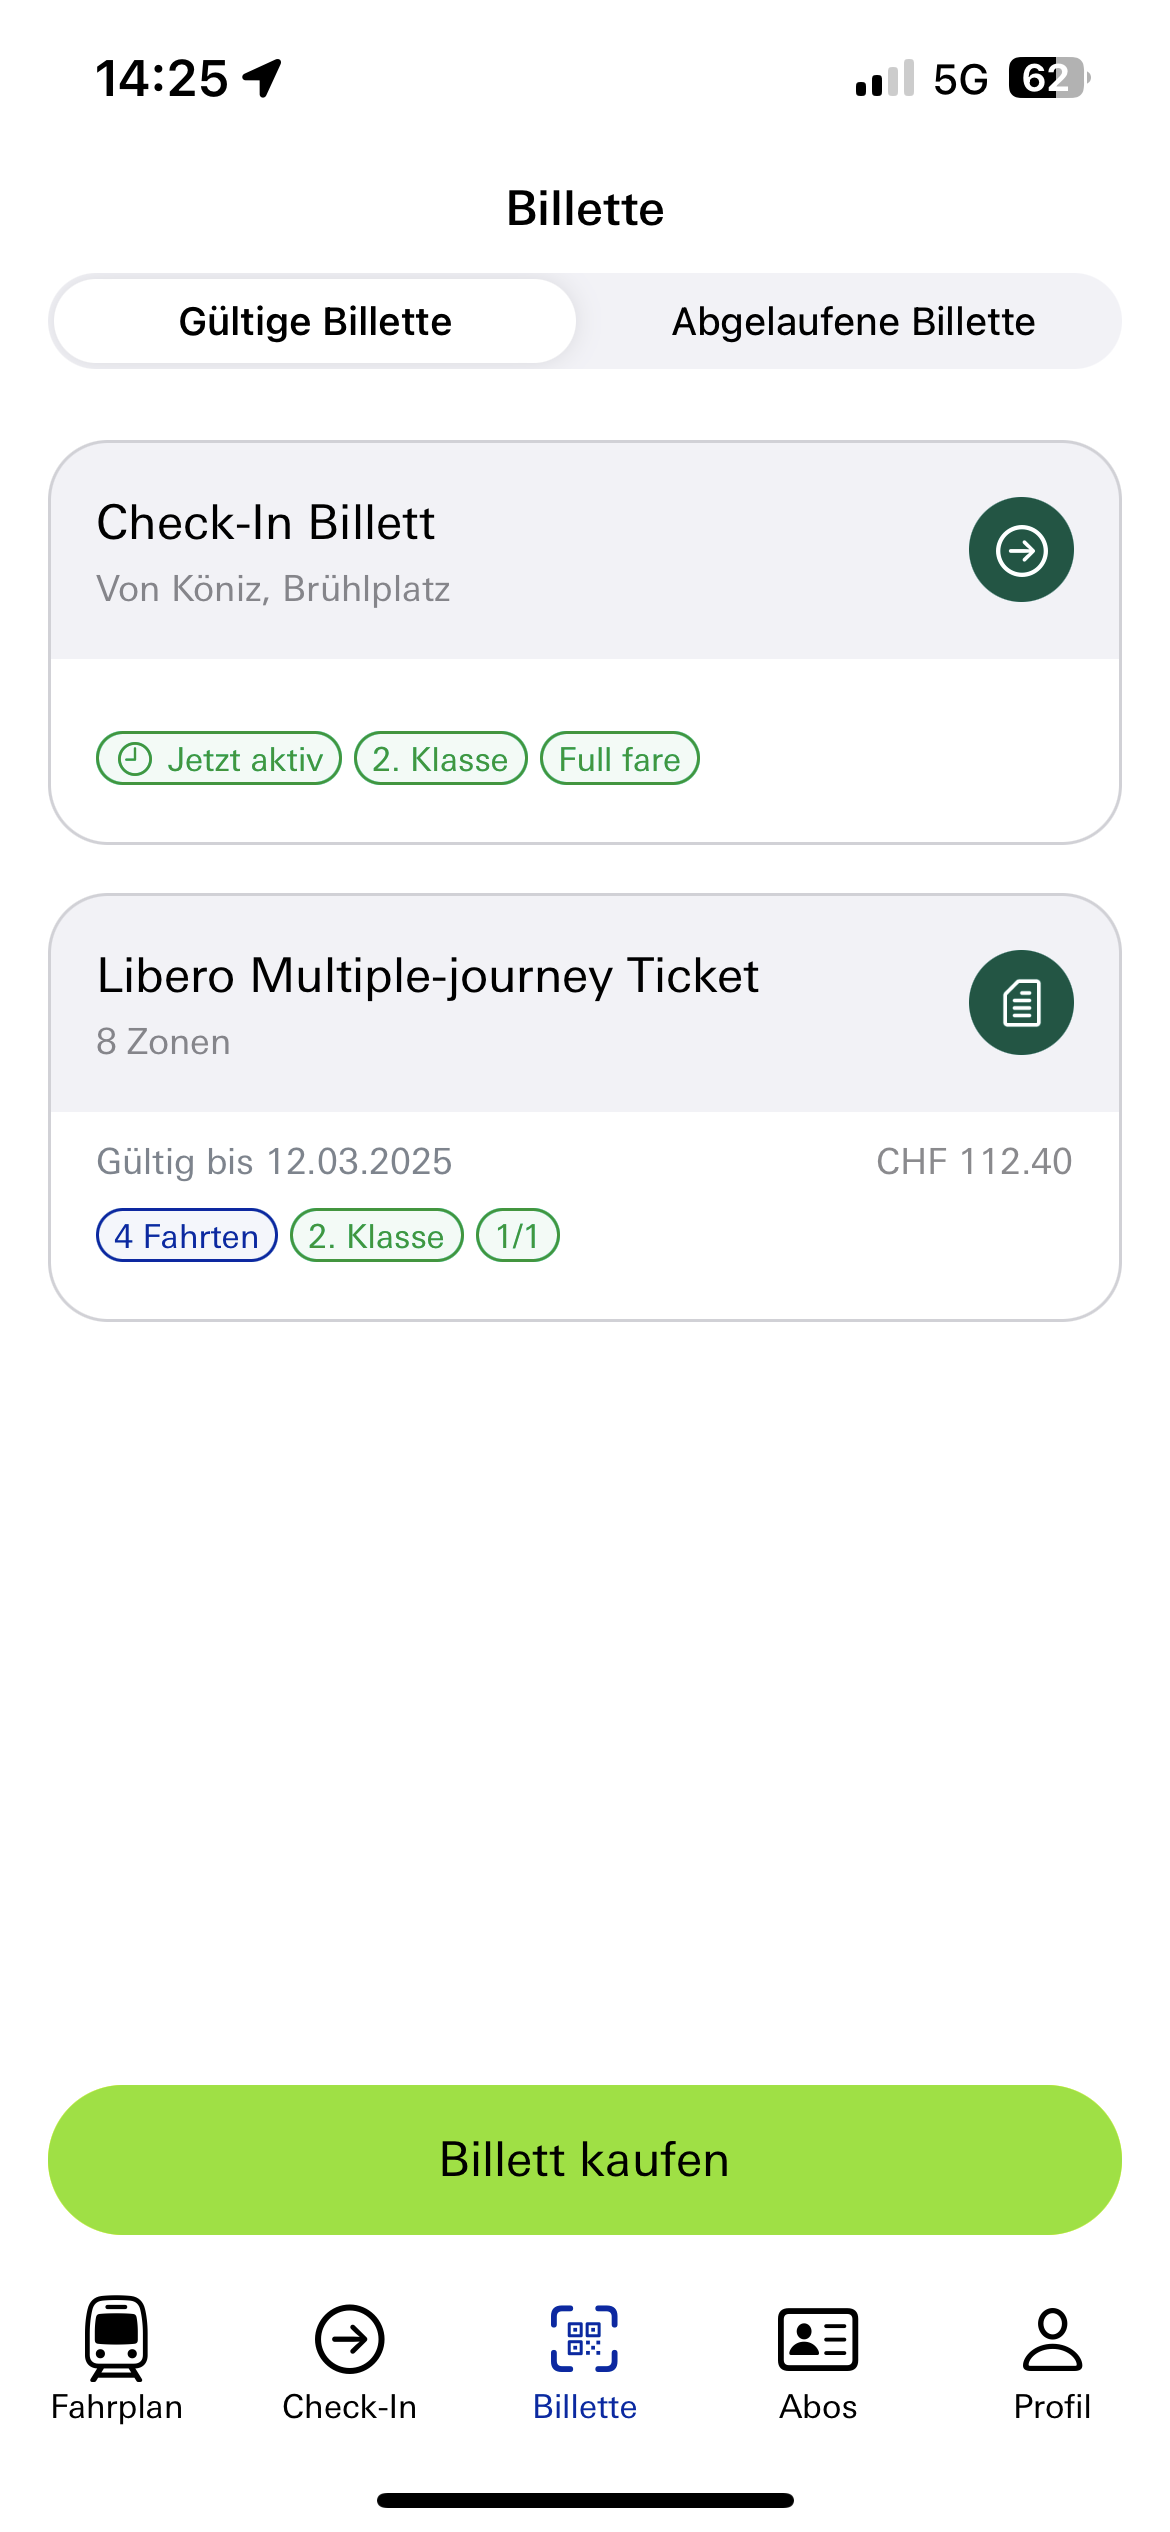Tap the CHF 112.40 price label
Screen dimensions: 1170x2532
coord(974,1161)
